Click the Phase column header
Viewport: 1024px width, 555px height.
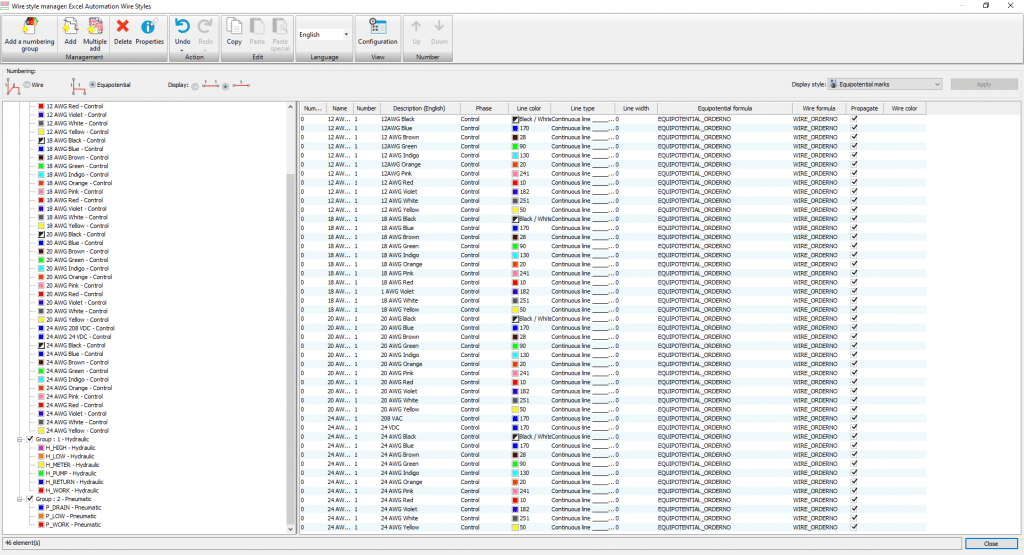[x=484, y=108]
